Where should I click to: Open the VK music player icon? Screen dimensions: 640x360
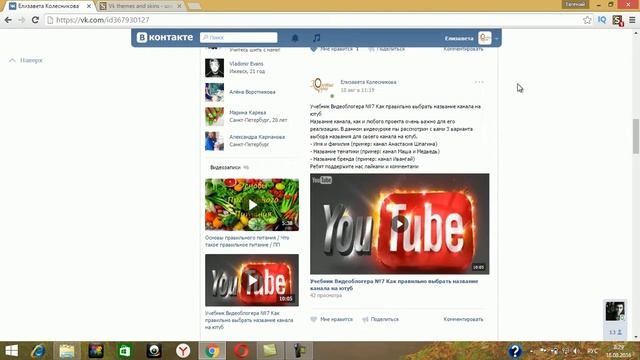(316, 38)
